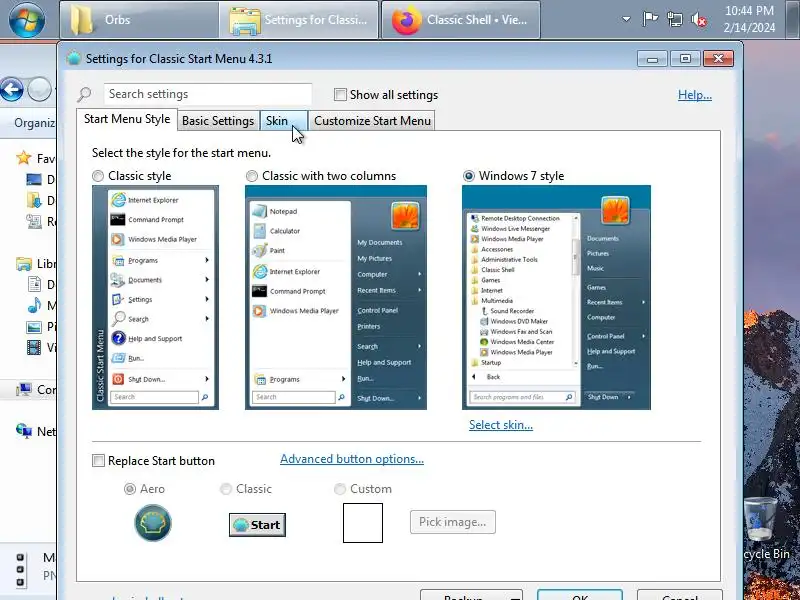Click the classic Start button sample
The width and height of the screenshot is (800, 600).
tap(257, 525)
